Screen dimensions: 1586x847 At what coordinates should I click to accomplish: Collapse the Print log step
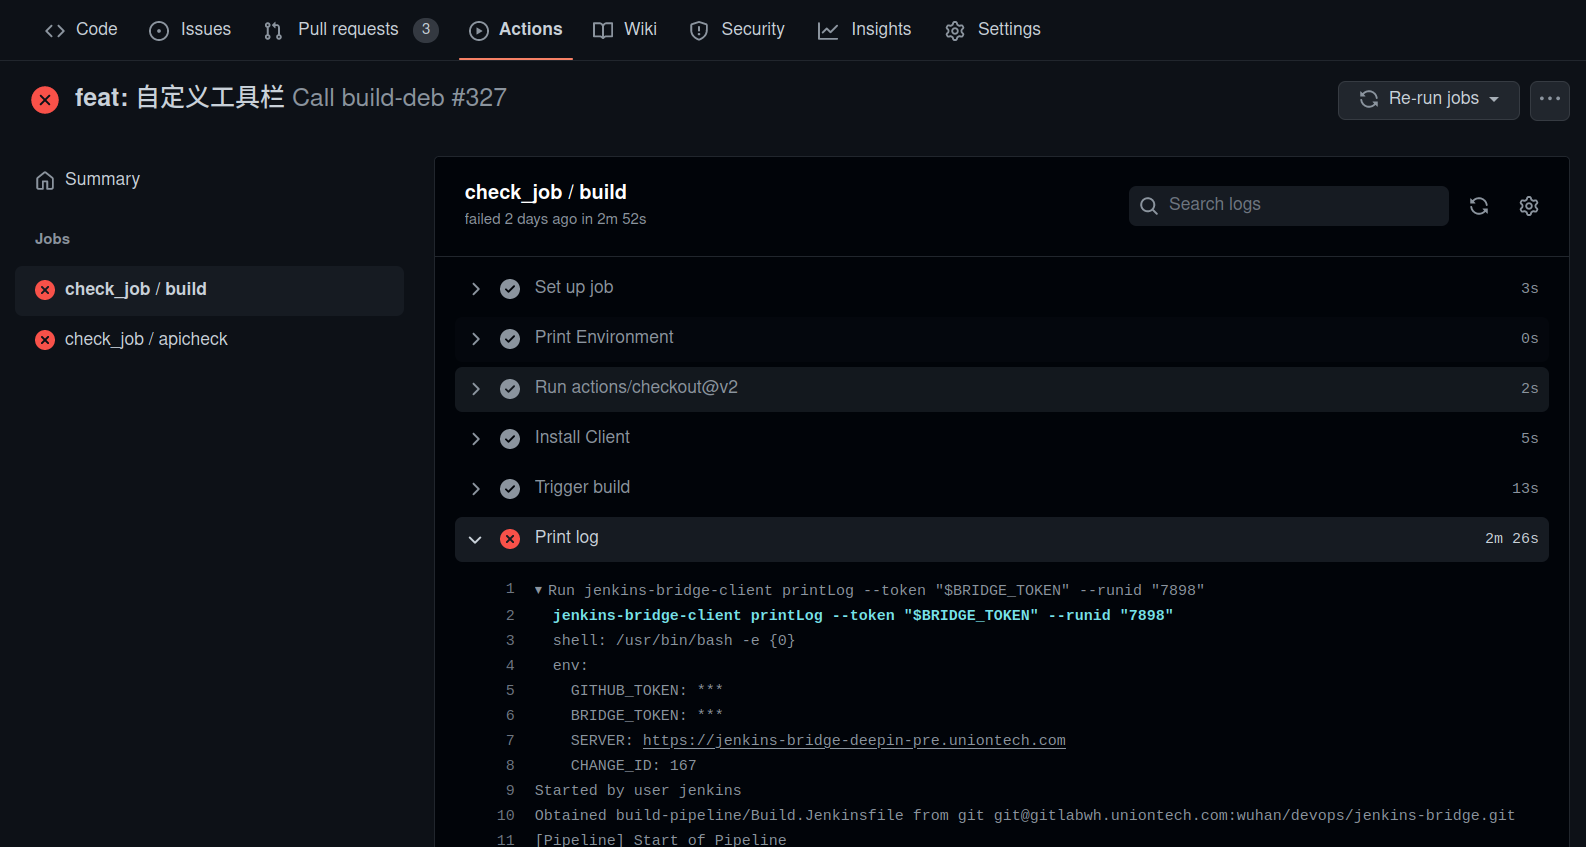pos(1002,538)
